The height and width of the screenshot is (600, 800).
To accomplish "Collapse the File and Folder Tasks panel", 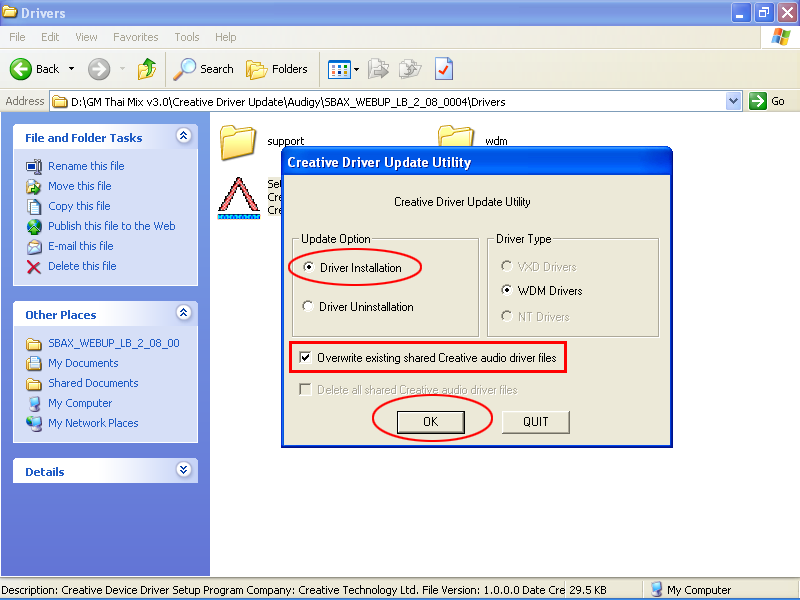I will point(184,135).
